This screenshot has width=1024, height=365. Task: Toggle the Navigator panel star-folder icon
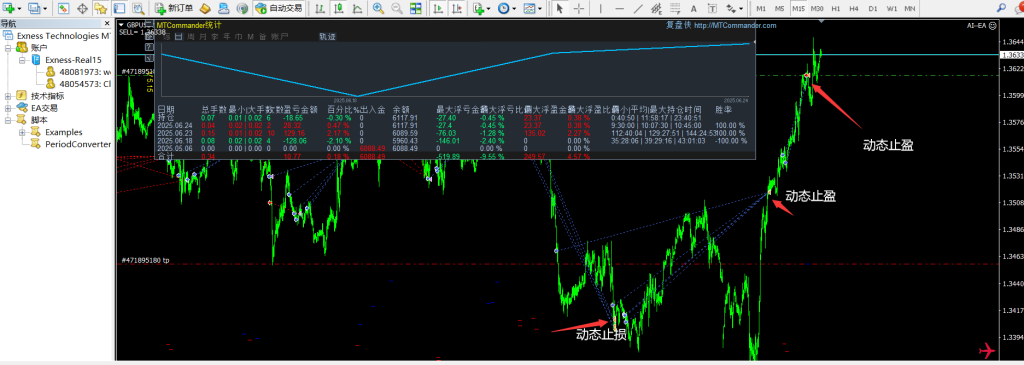(x=101, y=8)
